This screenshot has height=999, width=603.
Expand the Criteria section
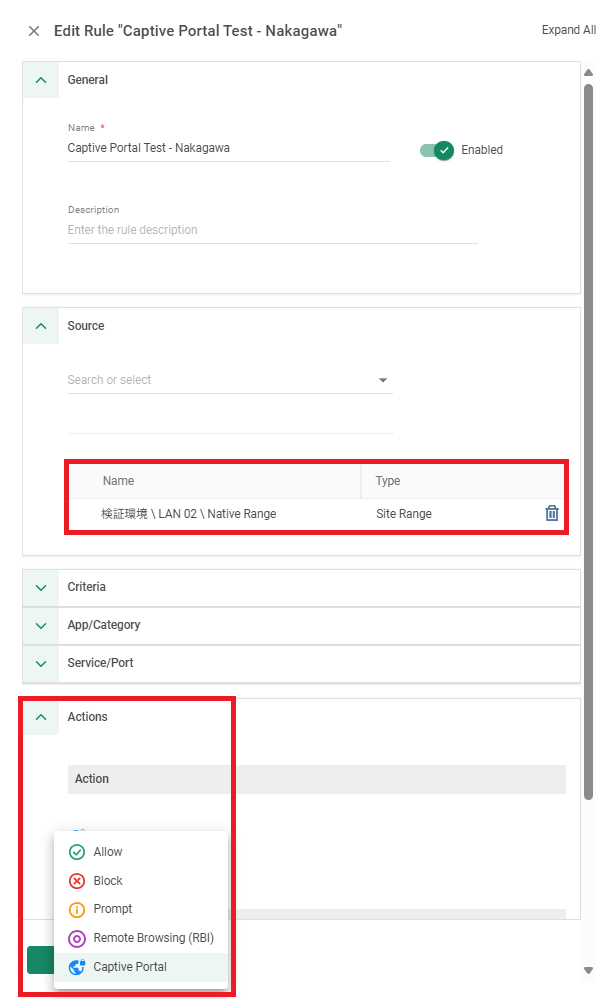point(41,587)
